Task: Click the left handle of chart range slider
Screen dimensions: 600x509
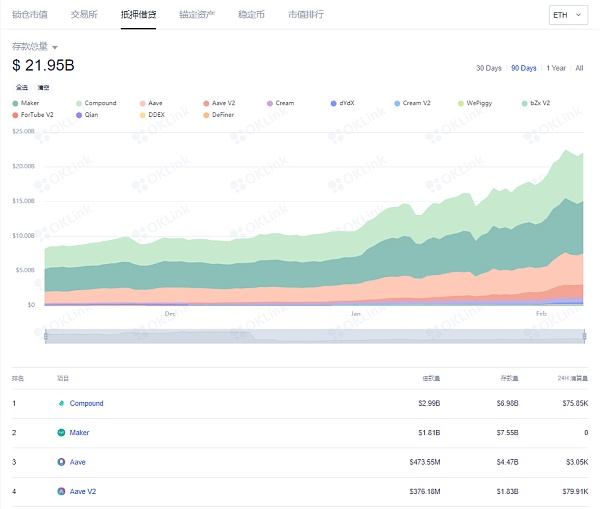Action: coord(45,337)
